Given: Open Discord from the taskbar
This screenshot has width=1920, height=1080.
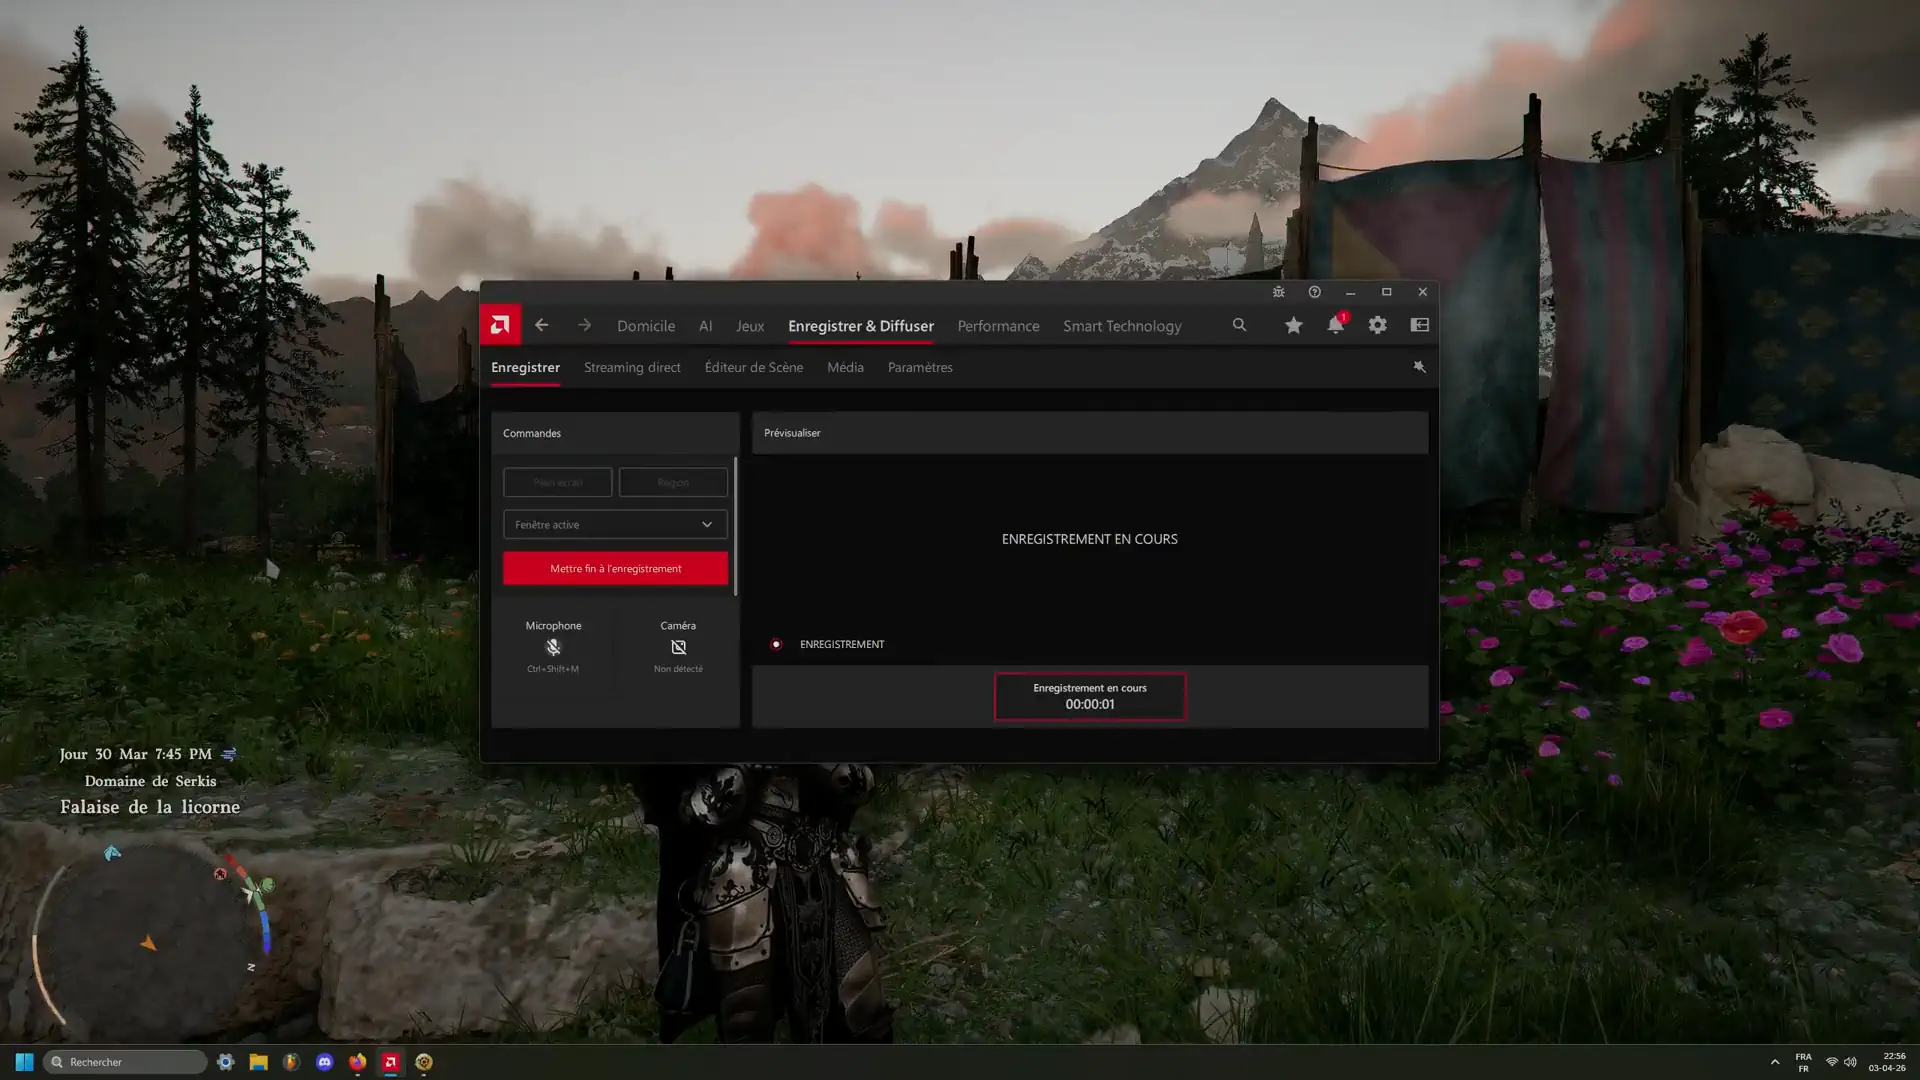Looking at the screenshot, I should 324,1062.
